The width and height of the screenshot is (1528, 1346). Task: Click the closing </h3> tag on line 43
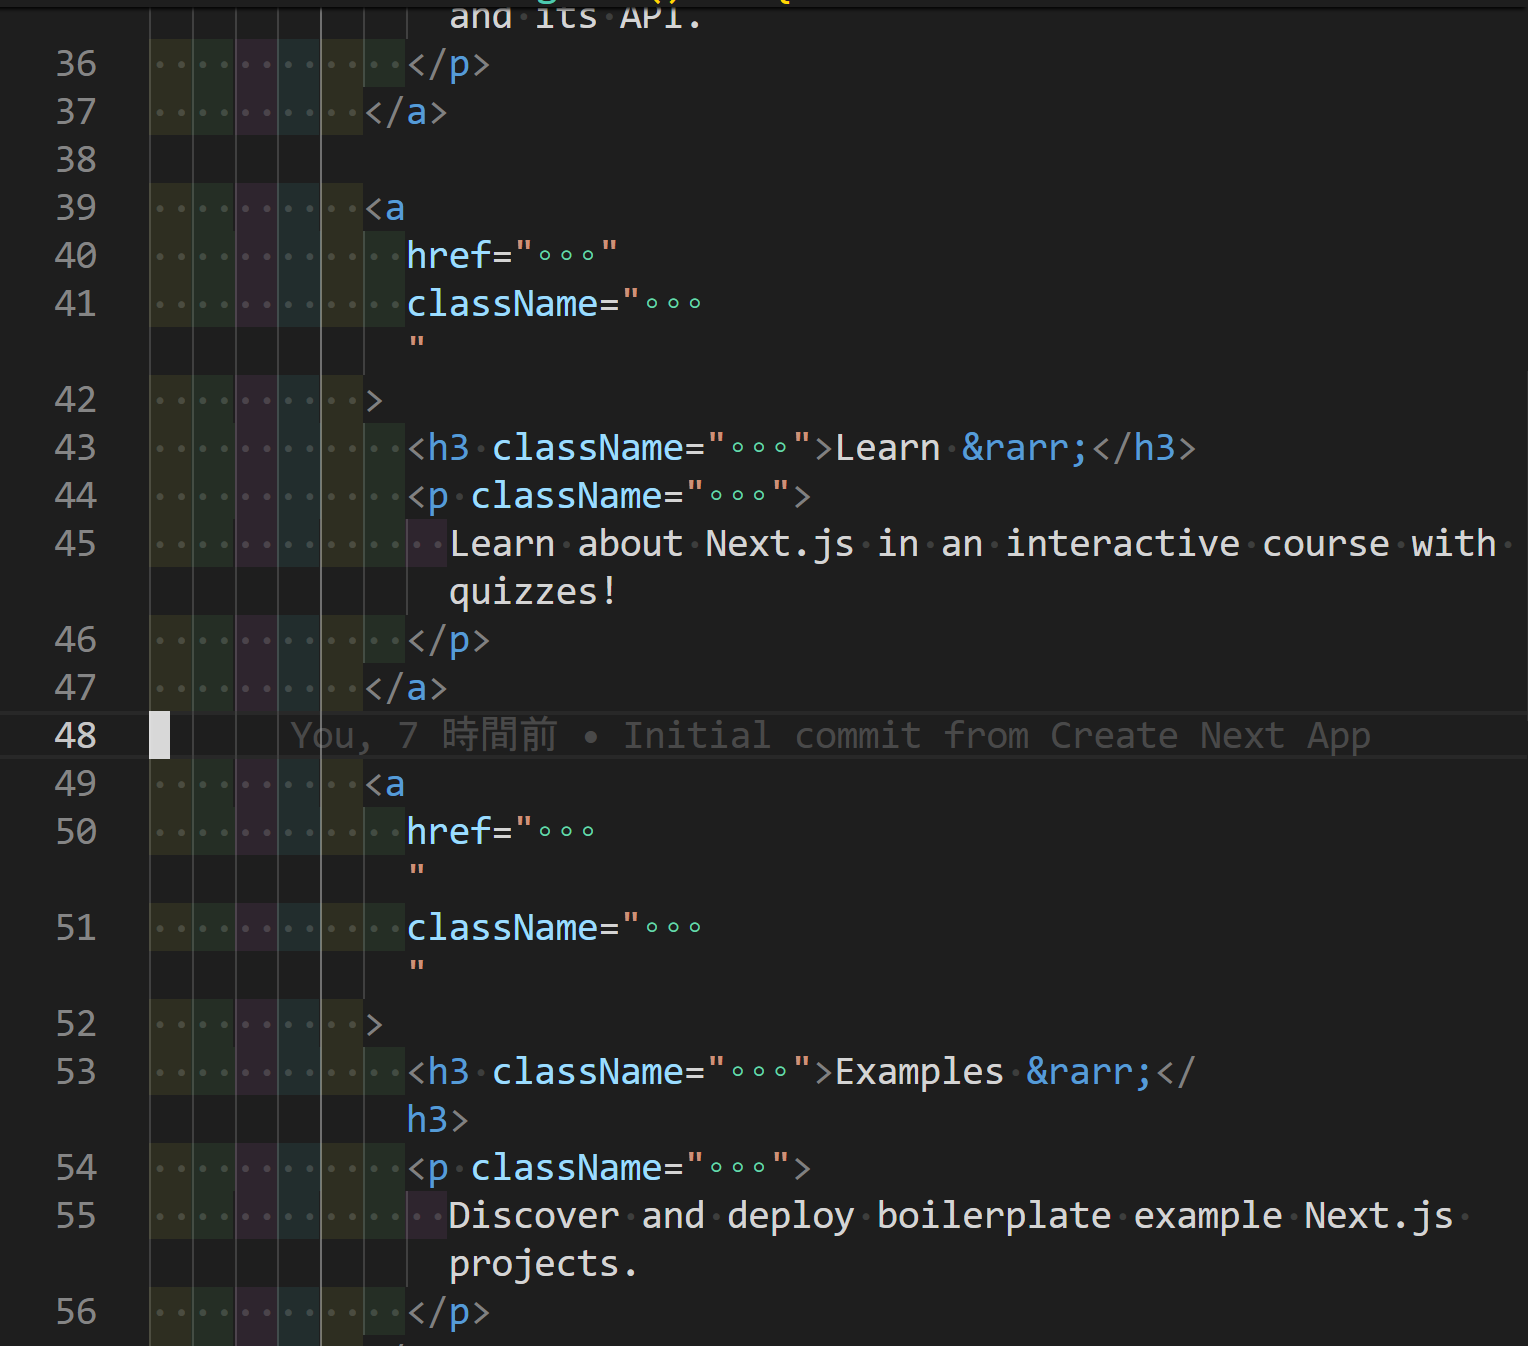[1144, 448]
